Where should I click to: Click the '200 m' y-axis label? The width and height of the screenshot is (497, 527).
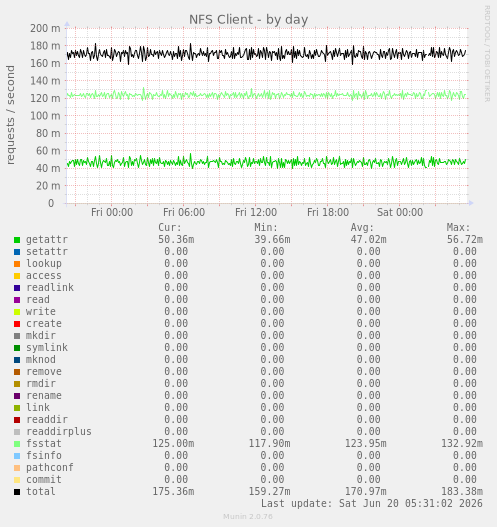45,28
